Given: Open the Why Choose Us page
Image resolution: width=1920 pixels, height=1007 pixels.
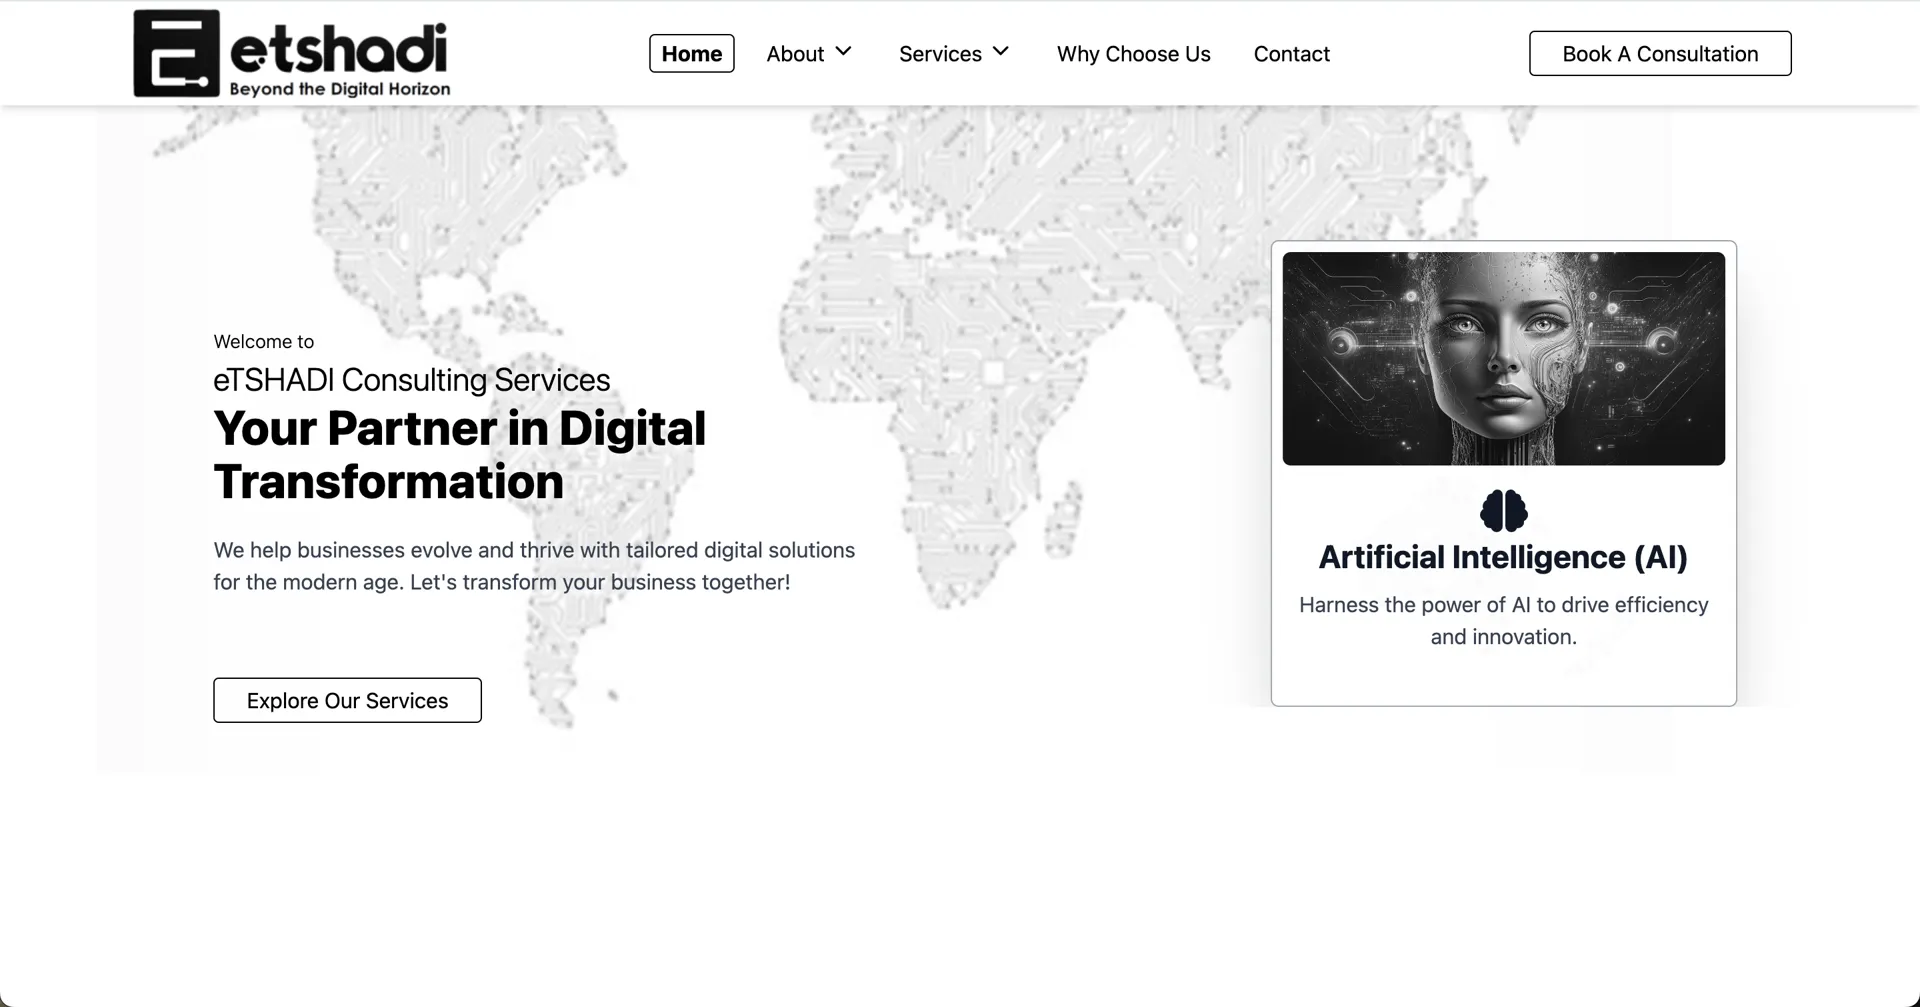Looking at the screenshot, I should (x=1133, y=54).
